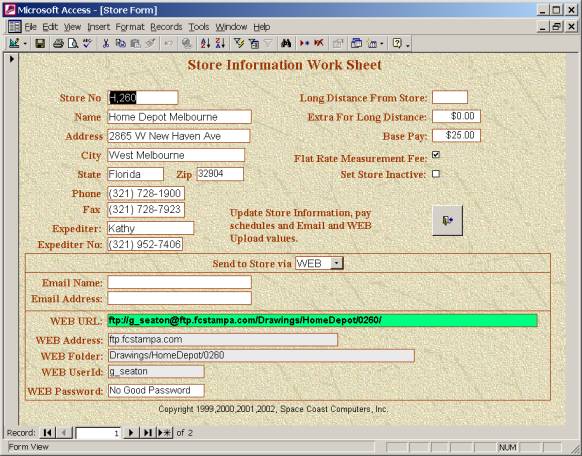
Task: Click the form icon left of File menu
Action: pos(14,27)
